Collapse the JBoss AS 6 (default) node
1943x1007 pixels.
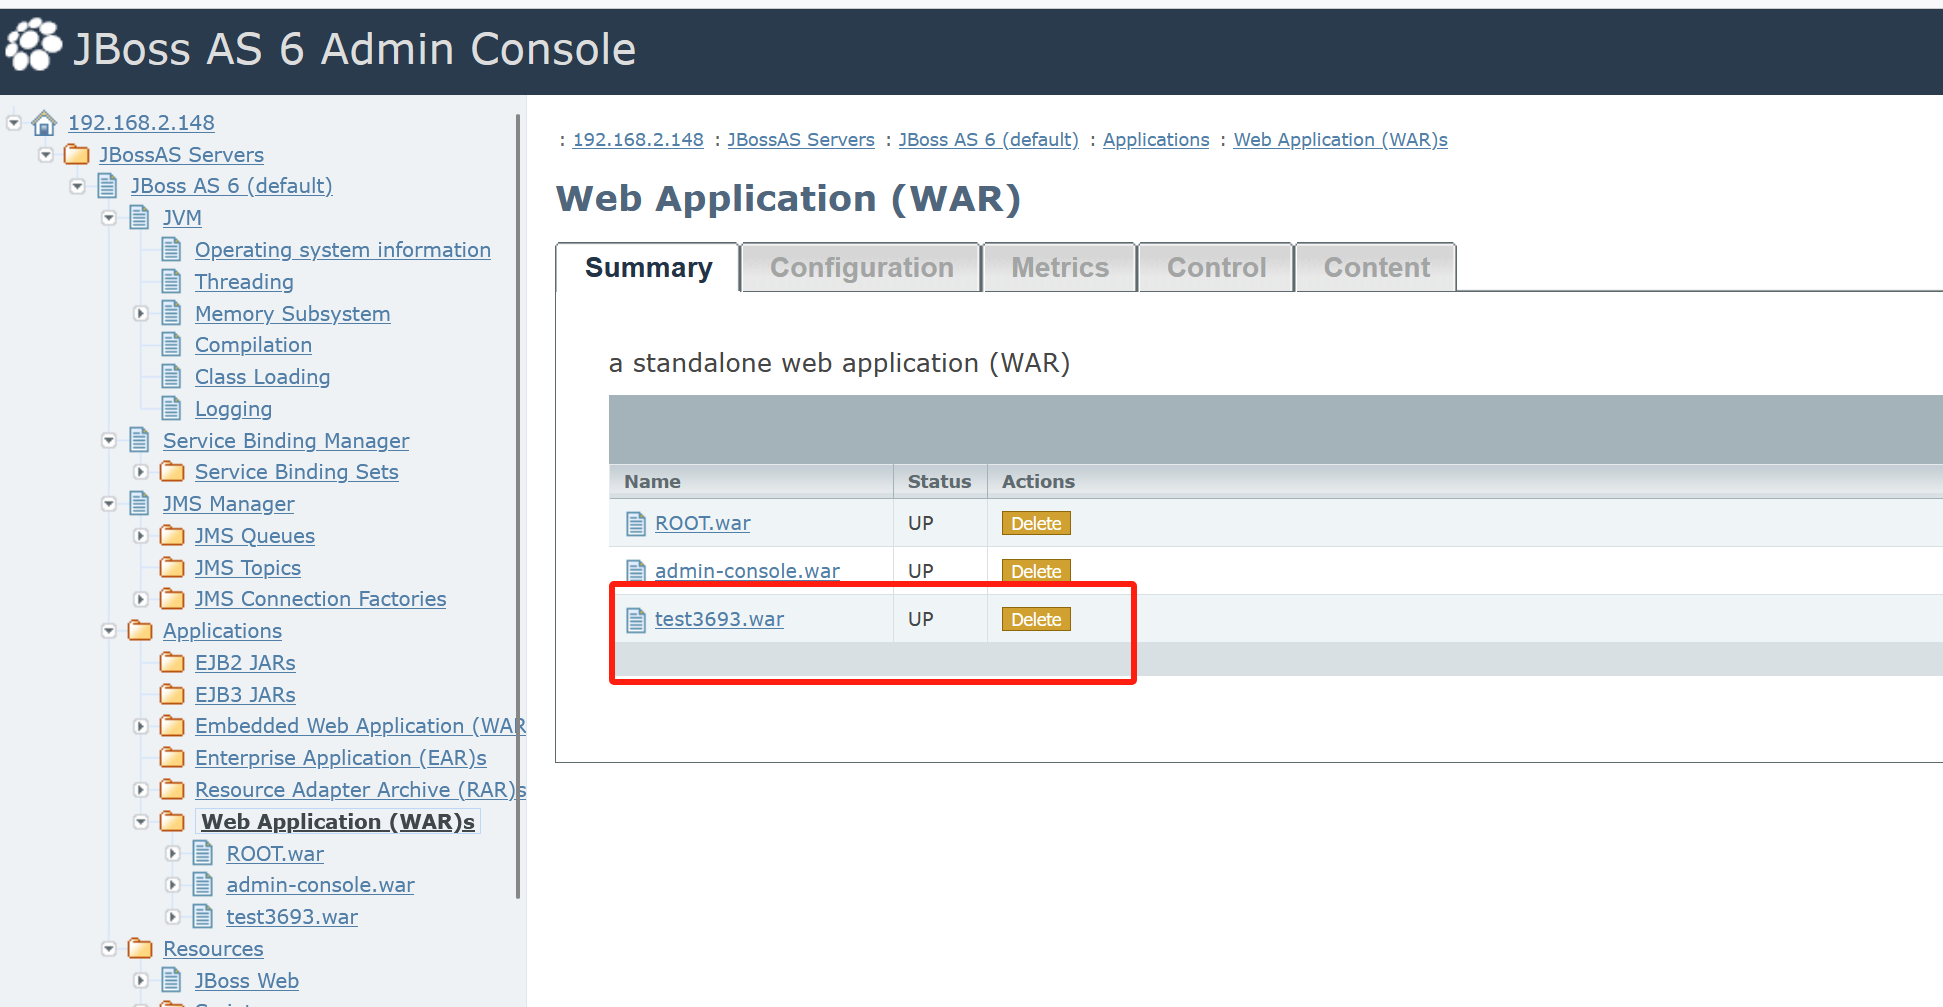coord(78,186)
